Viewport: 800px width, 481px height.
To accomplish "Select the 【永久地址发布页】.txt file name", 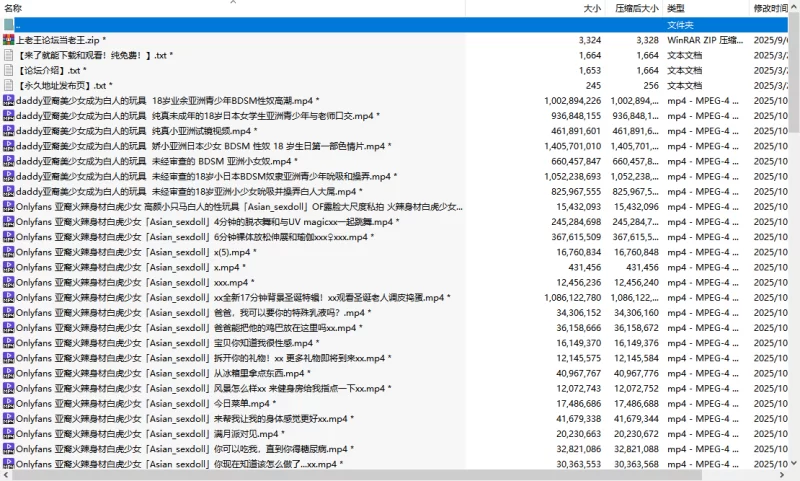I will pyautogui.click(x=60, y=86).
